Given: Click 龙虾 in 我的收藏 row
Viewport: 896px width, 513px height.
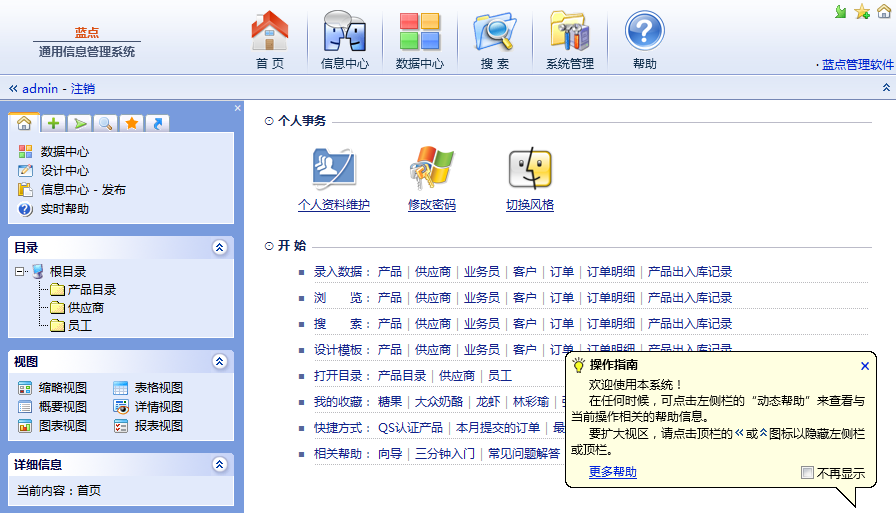Looking at the screenshot, I should pyautogui.click(x=488, y=402).
